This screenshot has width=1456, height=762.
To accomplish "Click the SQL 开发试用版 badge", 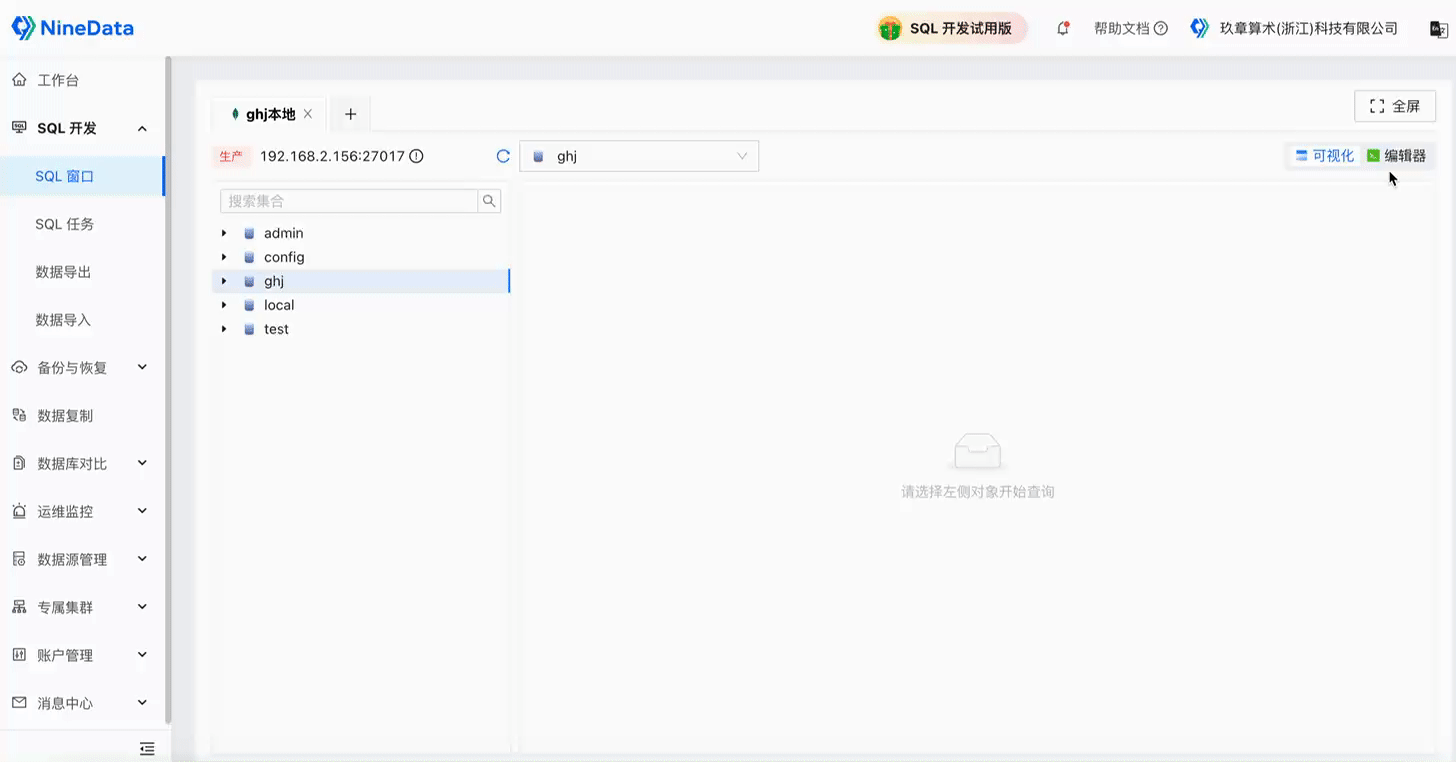I will pyautogui.click(x=951, y=29).
